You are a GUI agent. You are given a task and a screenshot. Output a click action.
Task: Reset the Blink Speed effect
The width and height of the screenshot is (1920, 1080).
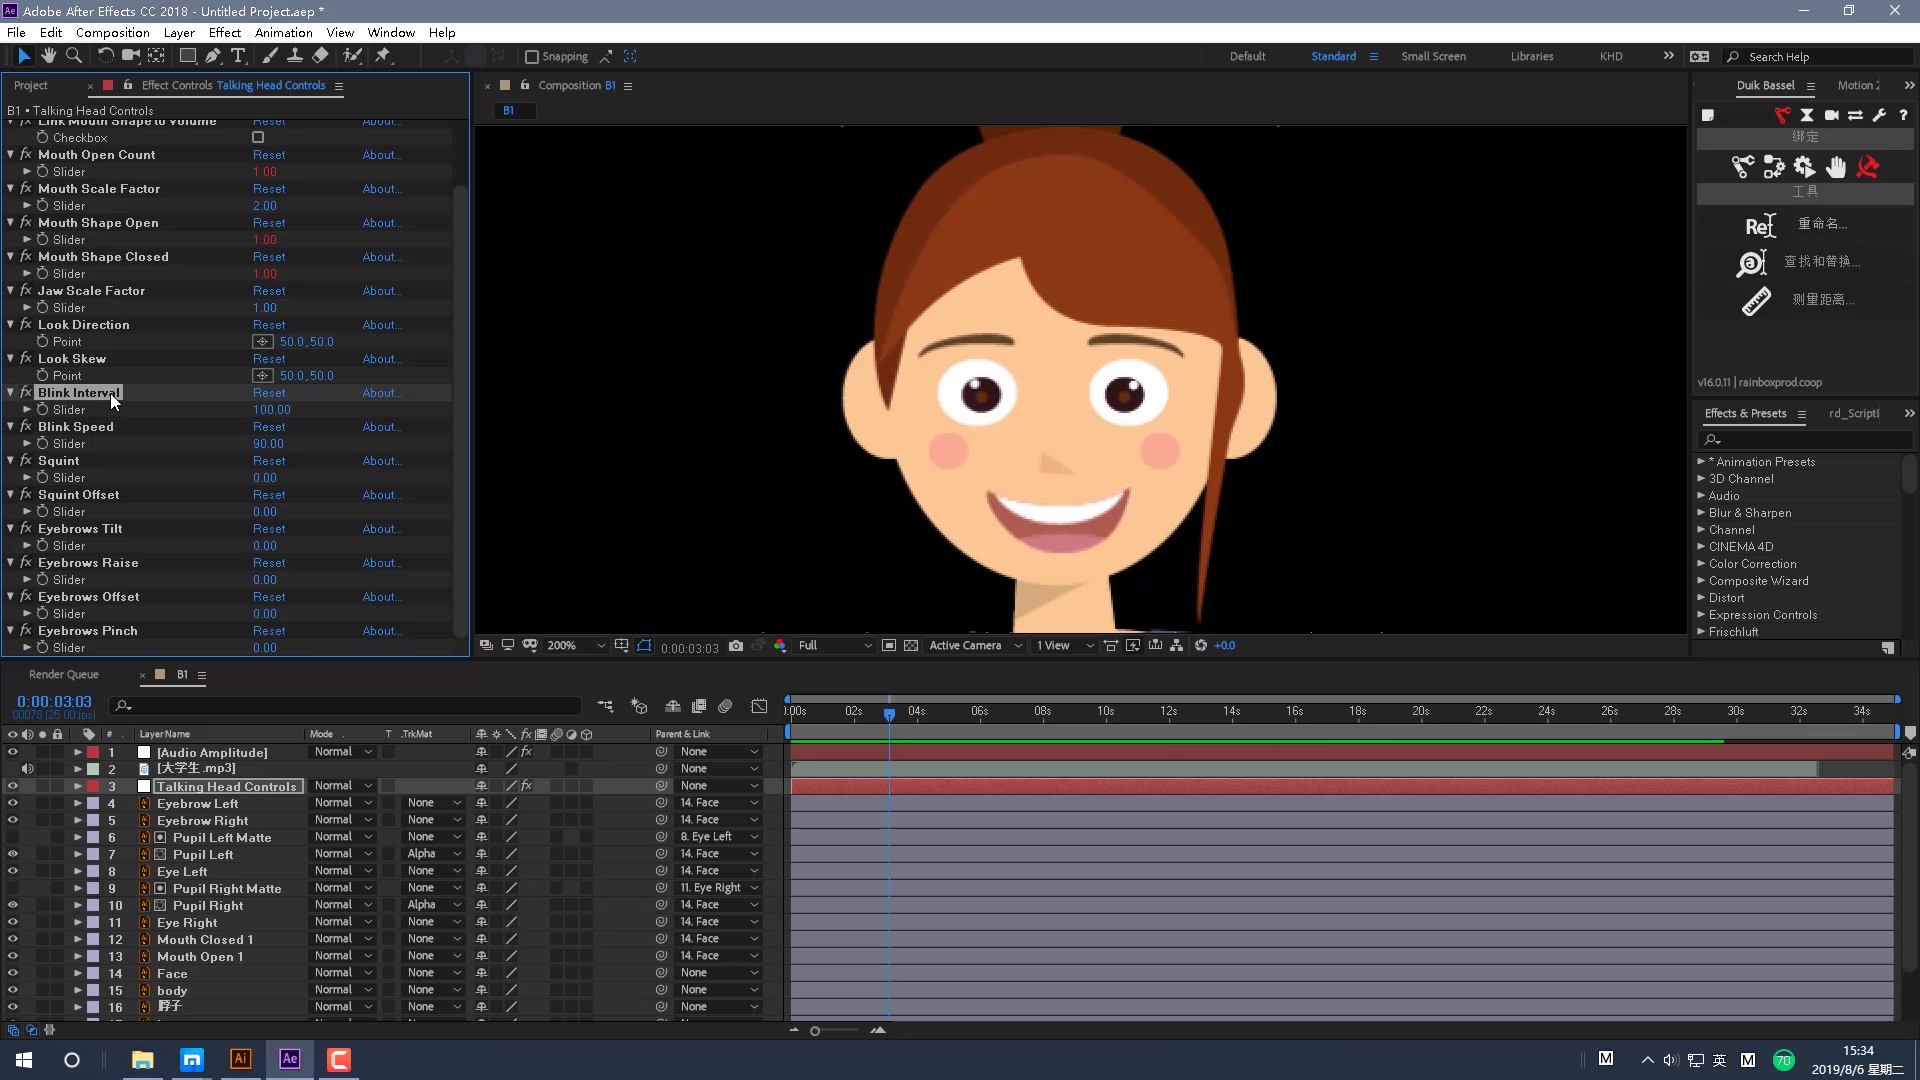tap(269, 427)
